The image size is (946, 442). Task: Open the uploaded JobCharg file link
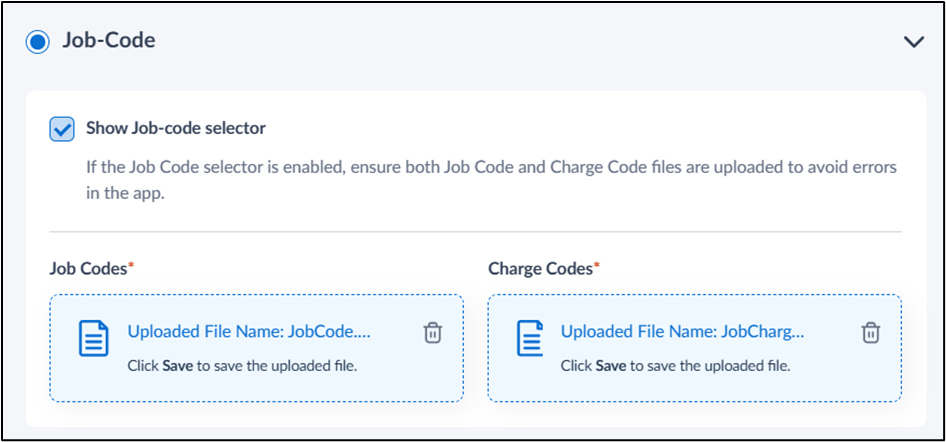click(682, 332)
